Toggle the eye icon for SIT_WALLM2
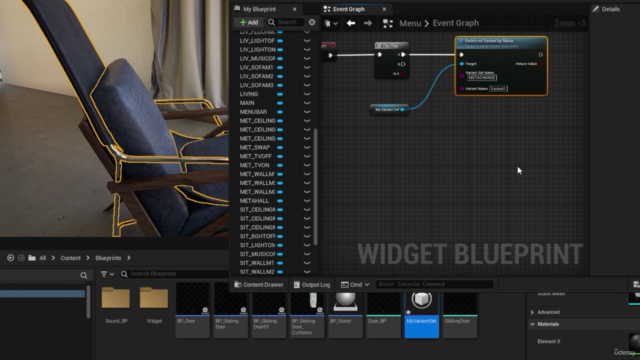The width and height of the screenshot is (640, 360). pos(307,271)
